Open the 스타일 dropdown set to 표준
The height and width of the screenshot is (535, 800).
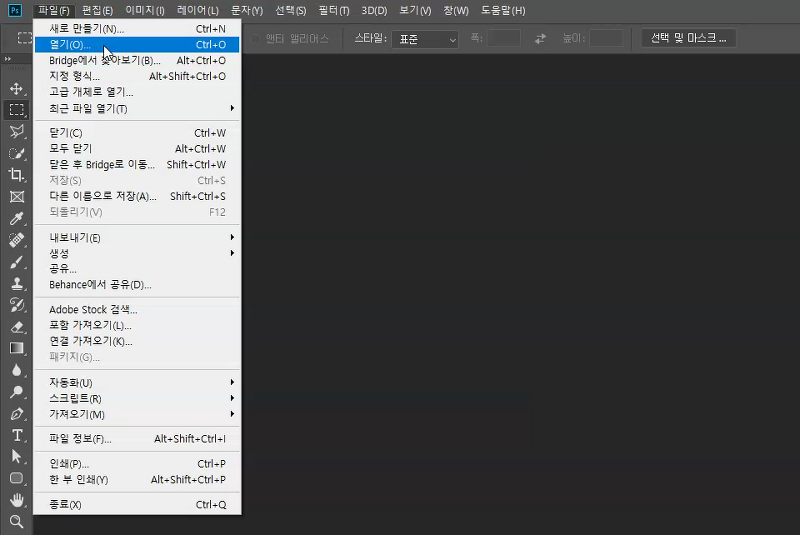click(427, 38)
